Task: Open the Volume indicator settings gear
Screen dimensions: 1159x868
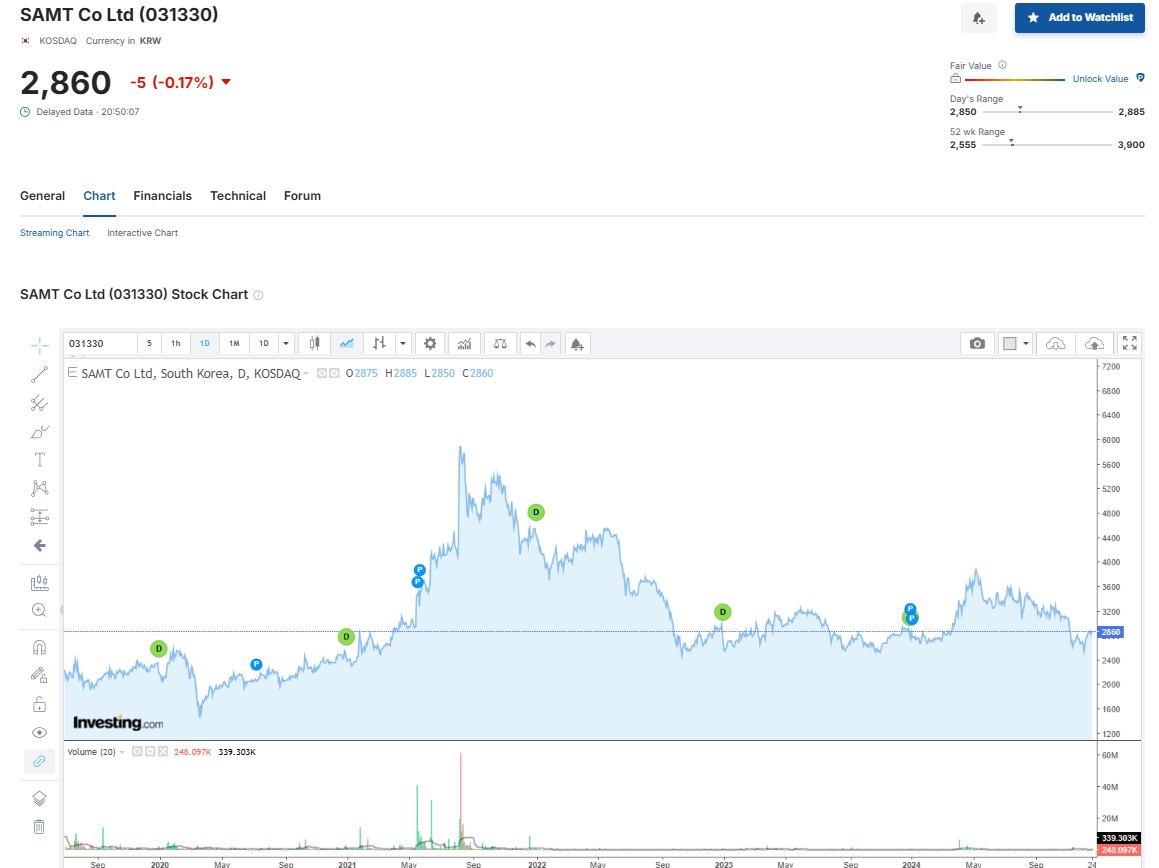Action: pyautogui.click(x=150, y=751)
